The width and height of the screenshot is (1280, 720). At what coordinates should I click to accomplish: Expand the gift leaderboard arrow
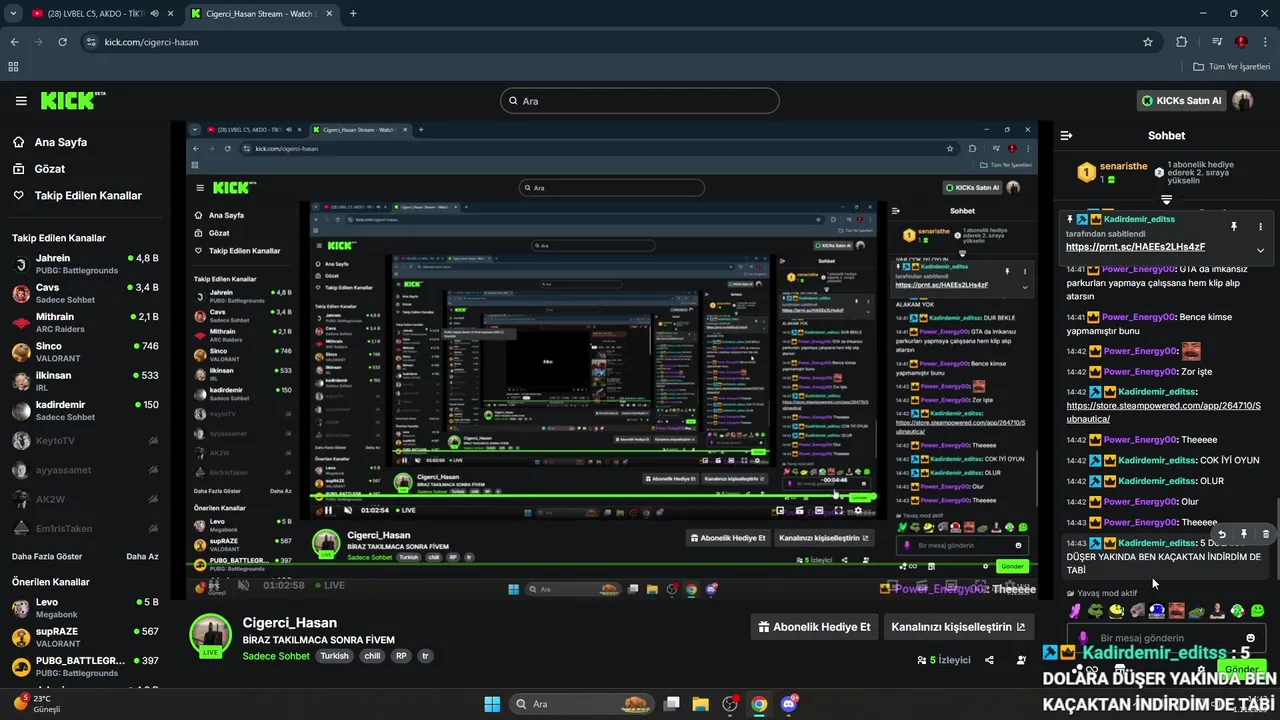1166,200
